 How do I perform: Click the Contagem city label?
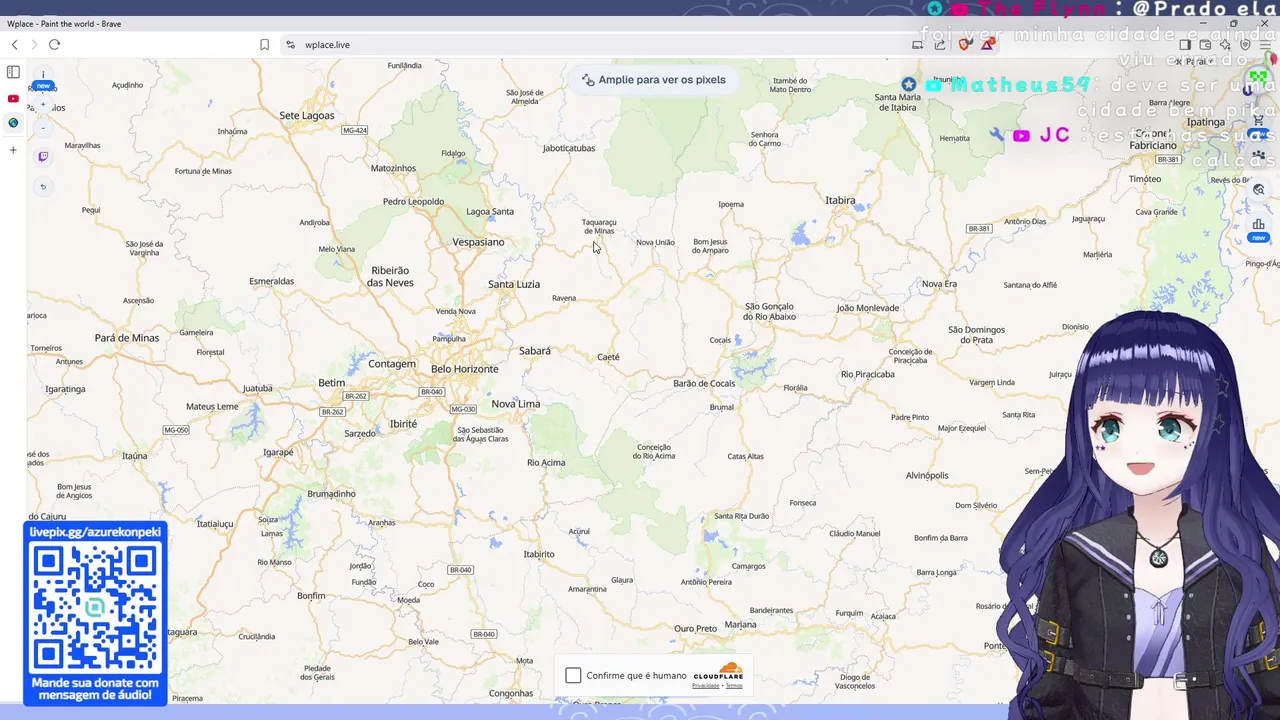(392, 364)
